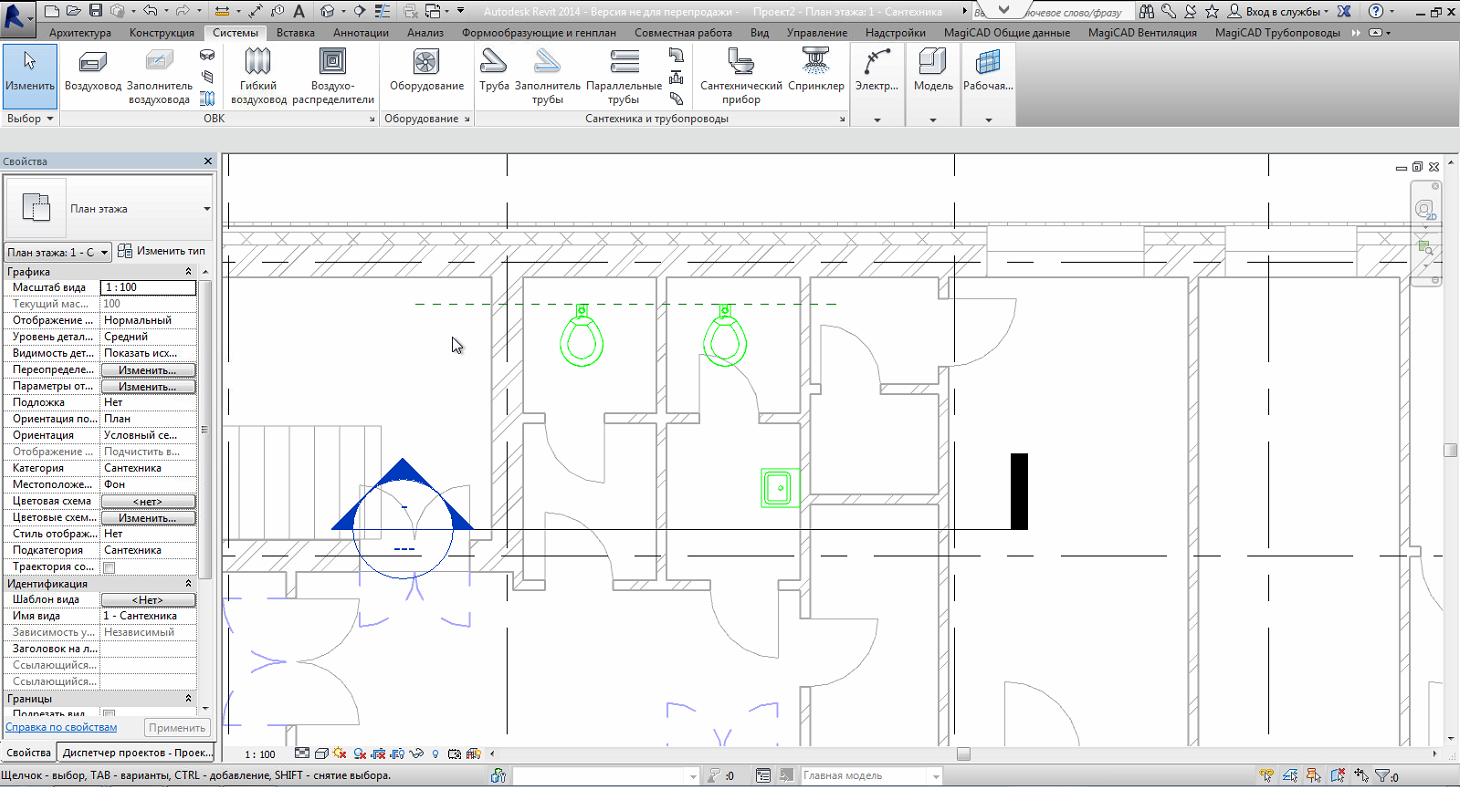Select the Изменить (Modify) tool

29,75
